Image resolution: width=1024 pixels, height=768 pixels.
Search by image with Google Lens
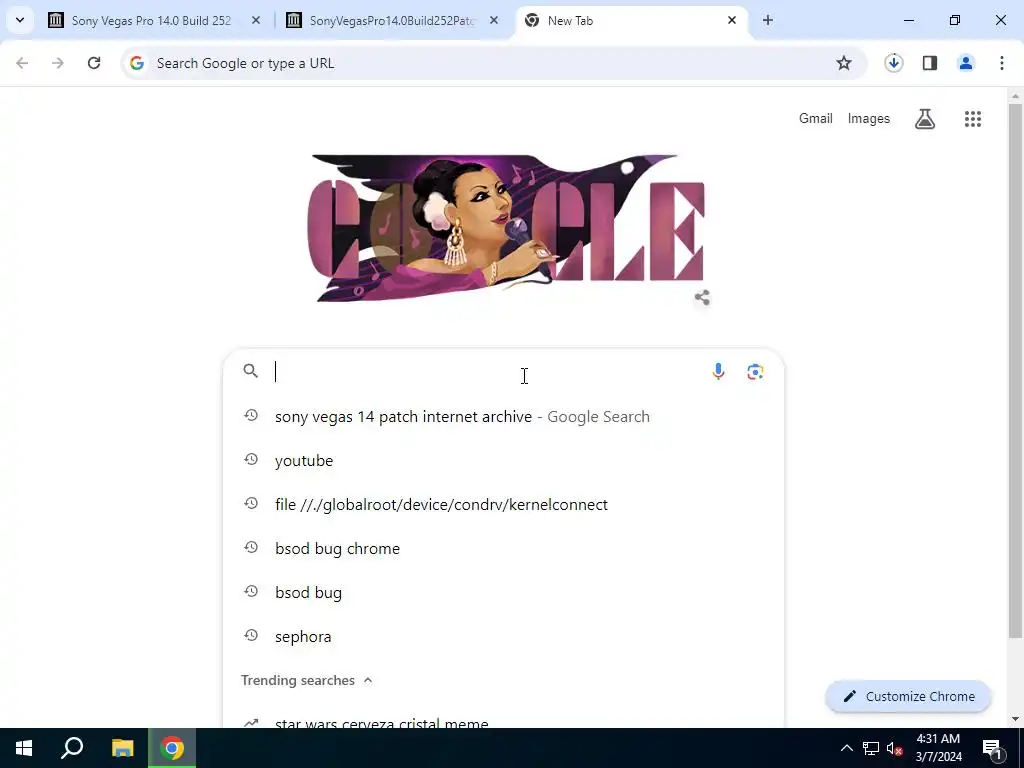(755, 372)
